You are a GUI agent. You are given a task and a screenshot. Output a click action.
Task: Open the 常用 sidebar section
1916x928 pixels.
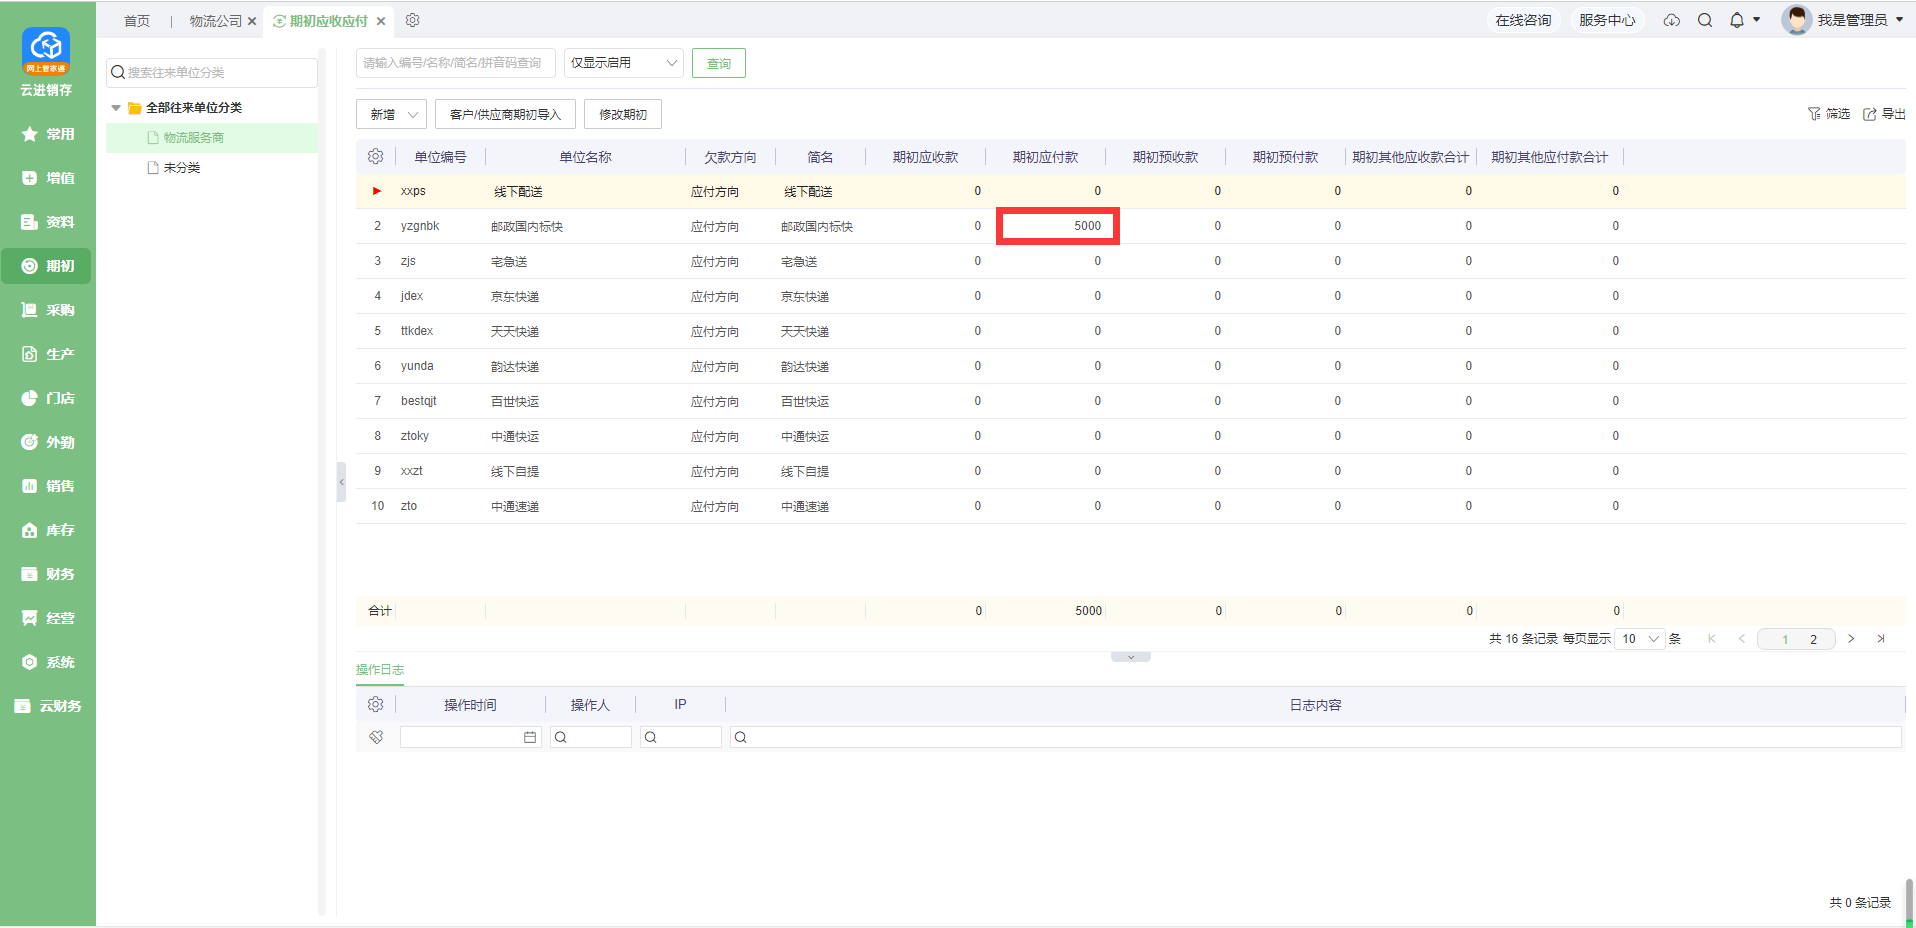(x=48, y=134)
